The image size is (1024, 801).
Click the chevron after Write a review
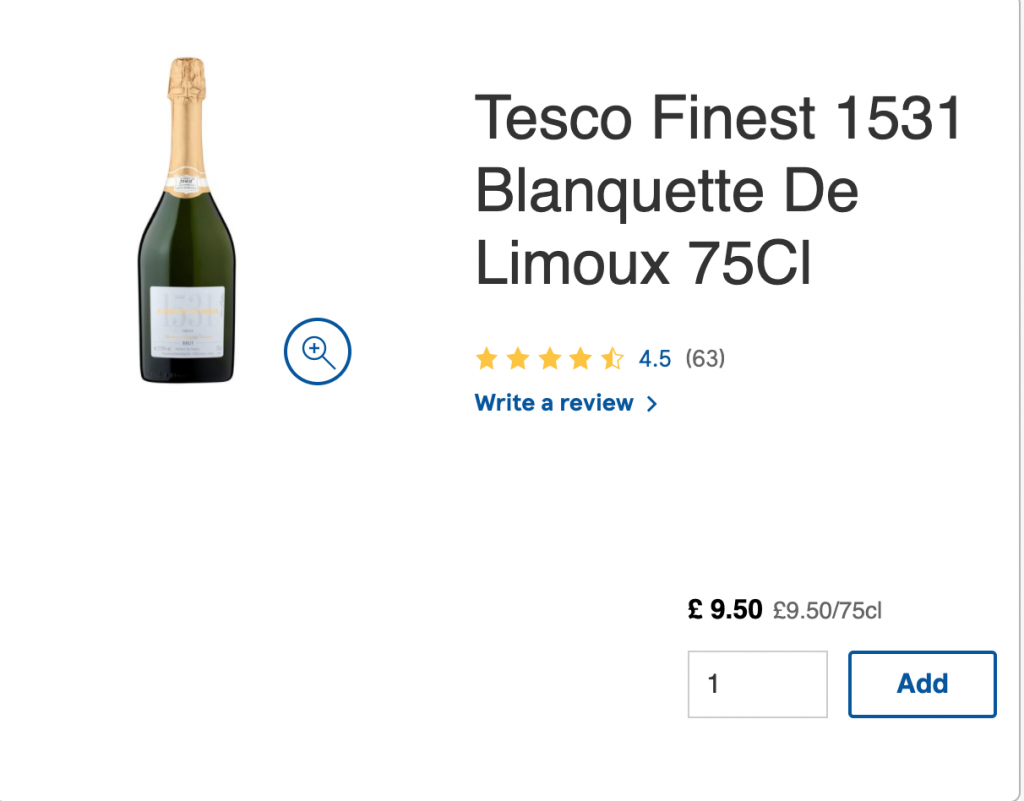(652, 404)
